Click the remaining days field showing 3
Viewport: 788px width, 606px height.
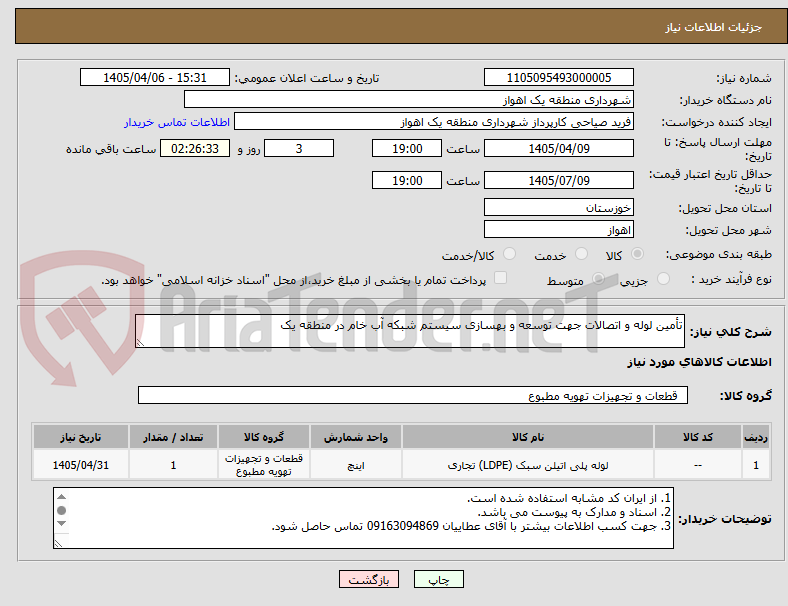[x=299, y=148]
